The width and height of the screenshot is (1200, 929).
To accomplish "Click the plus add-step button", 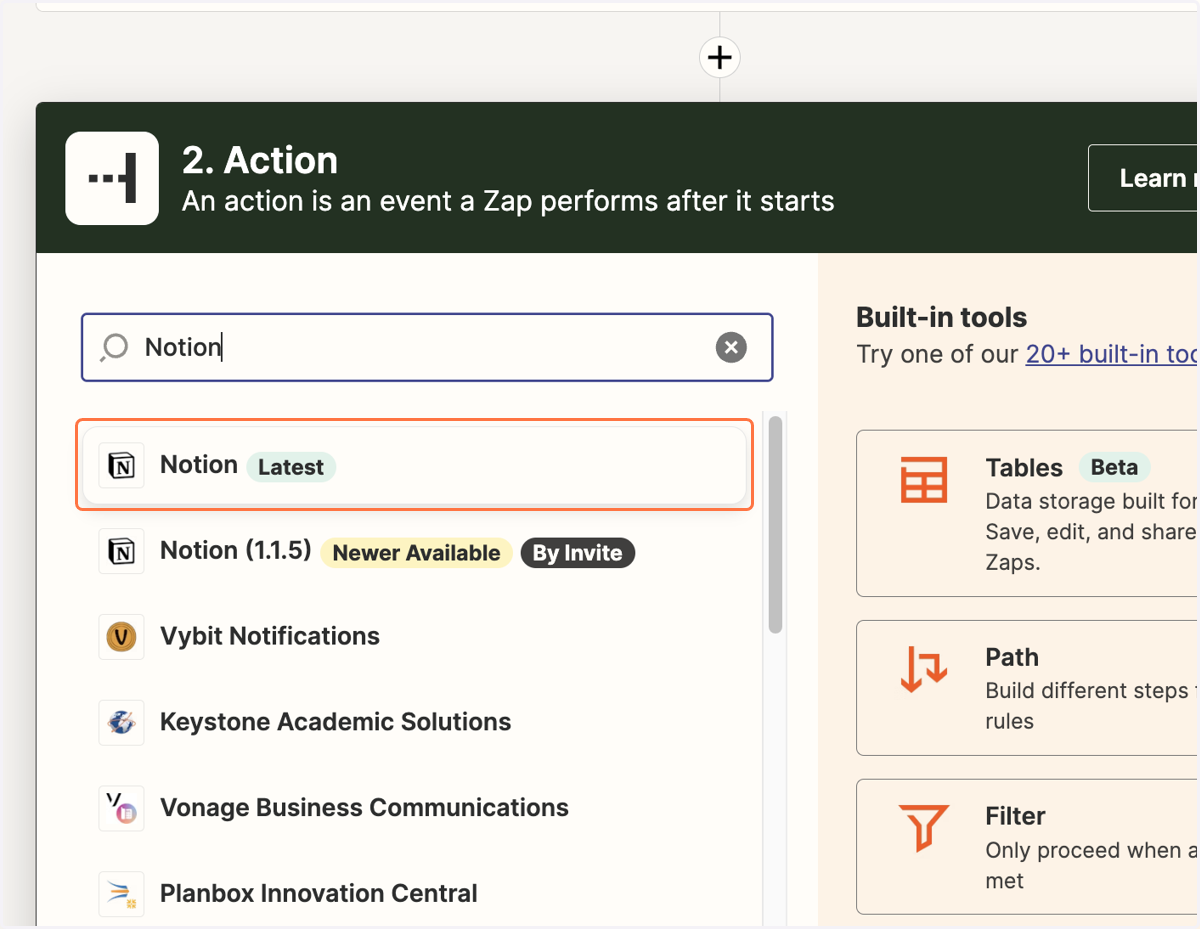I will click(x=720, y=57).
